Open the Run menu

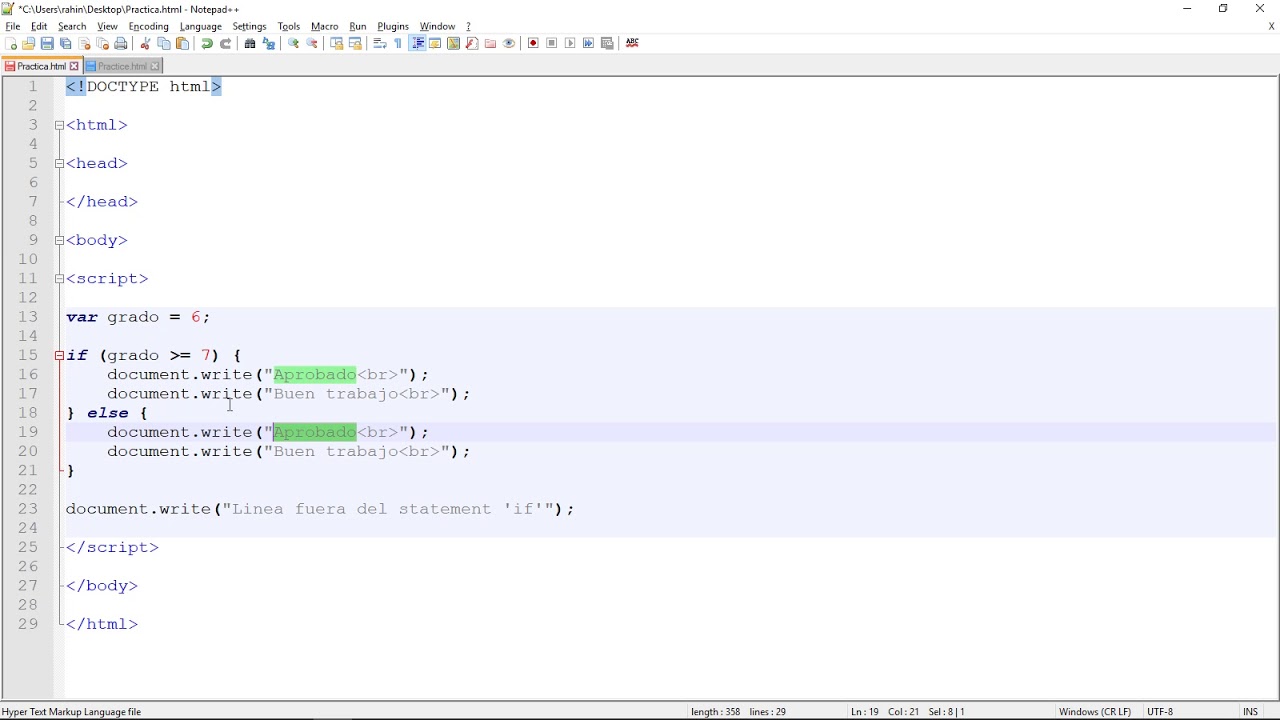pyautogui.click(x=358, y=26)
